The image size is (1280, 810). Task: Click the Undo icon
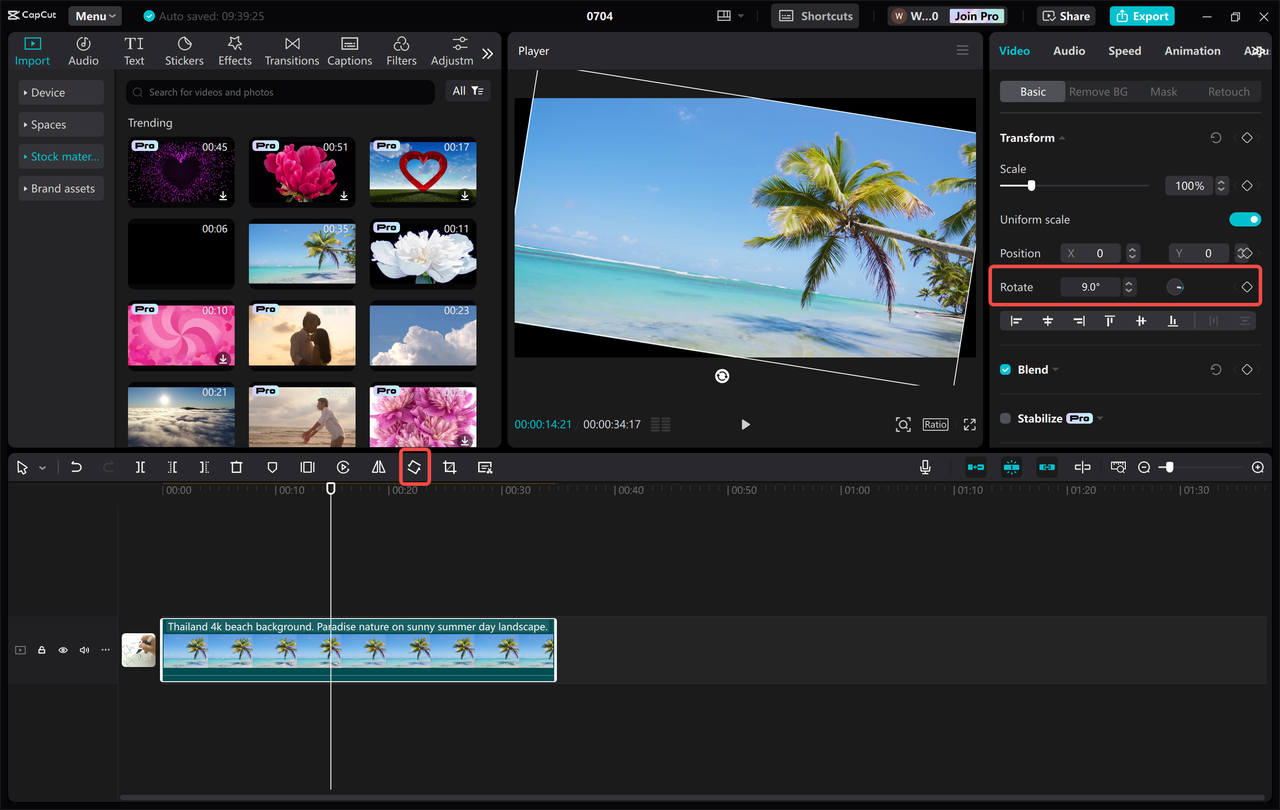pyautogui.click(x=76, y=466)
